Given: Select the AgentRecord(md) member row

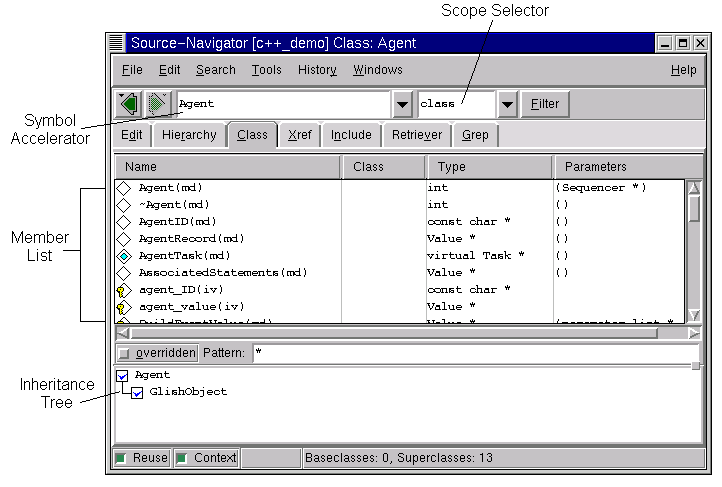Looking at the screenshot, I should point(400,239).
